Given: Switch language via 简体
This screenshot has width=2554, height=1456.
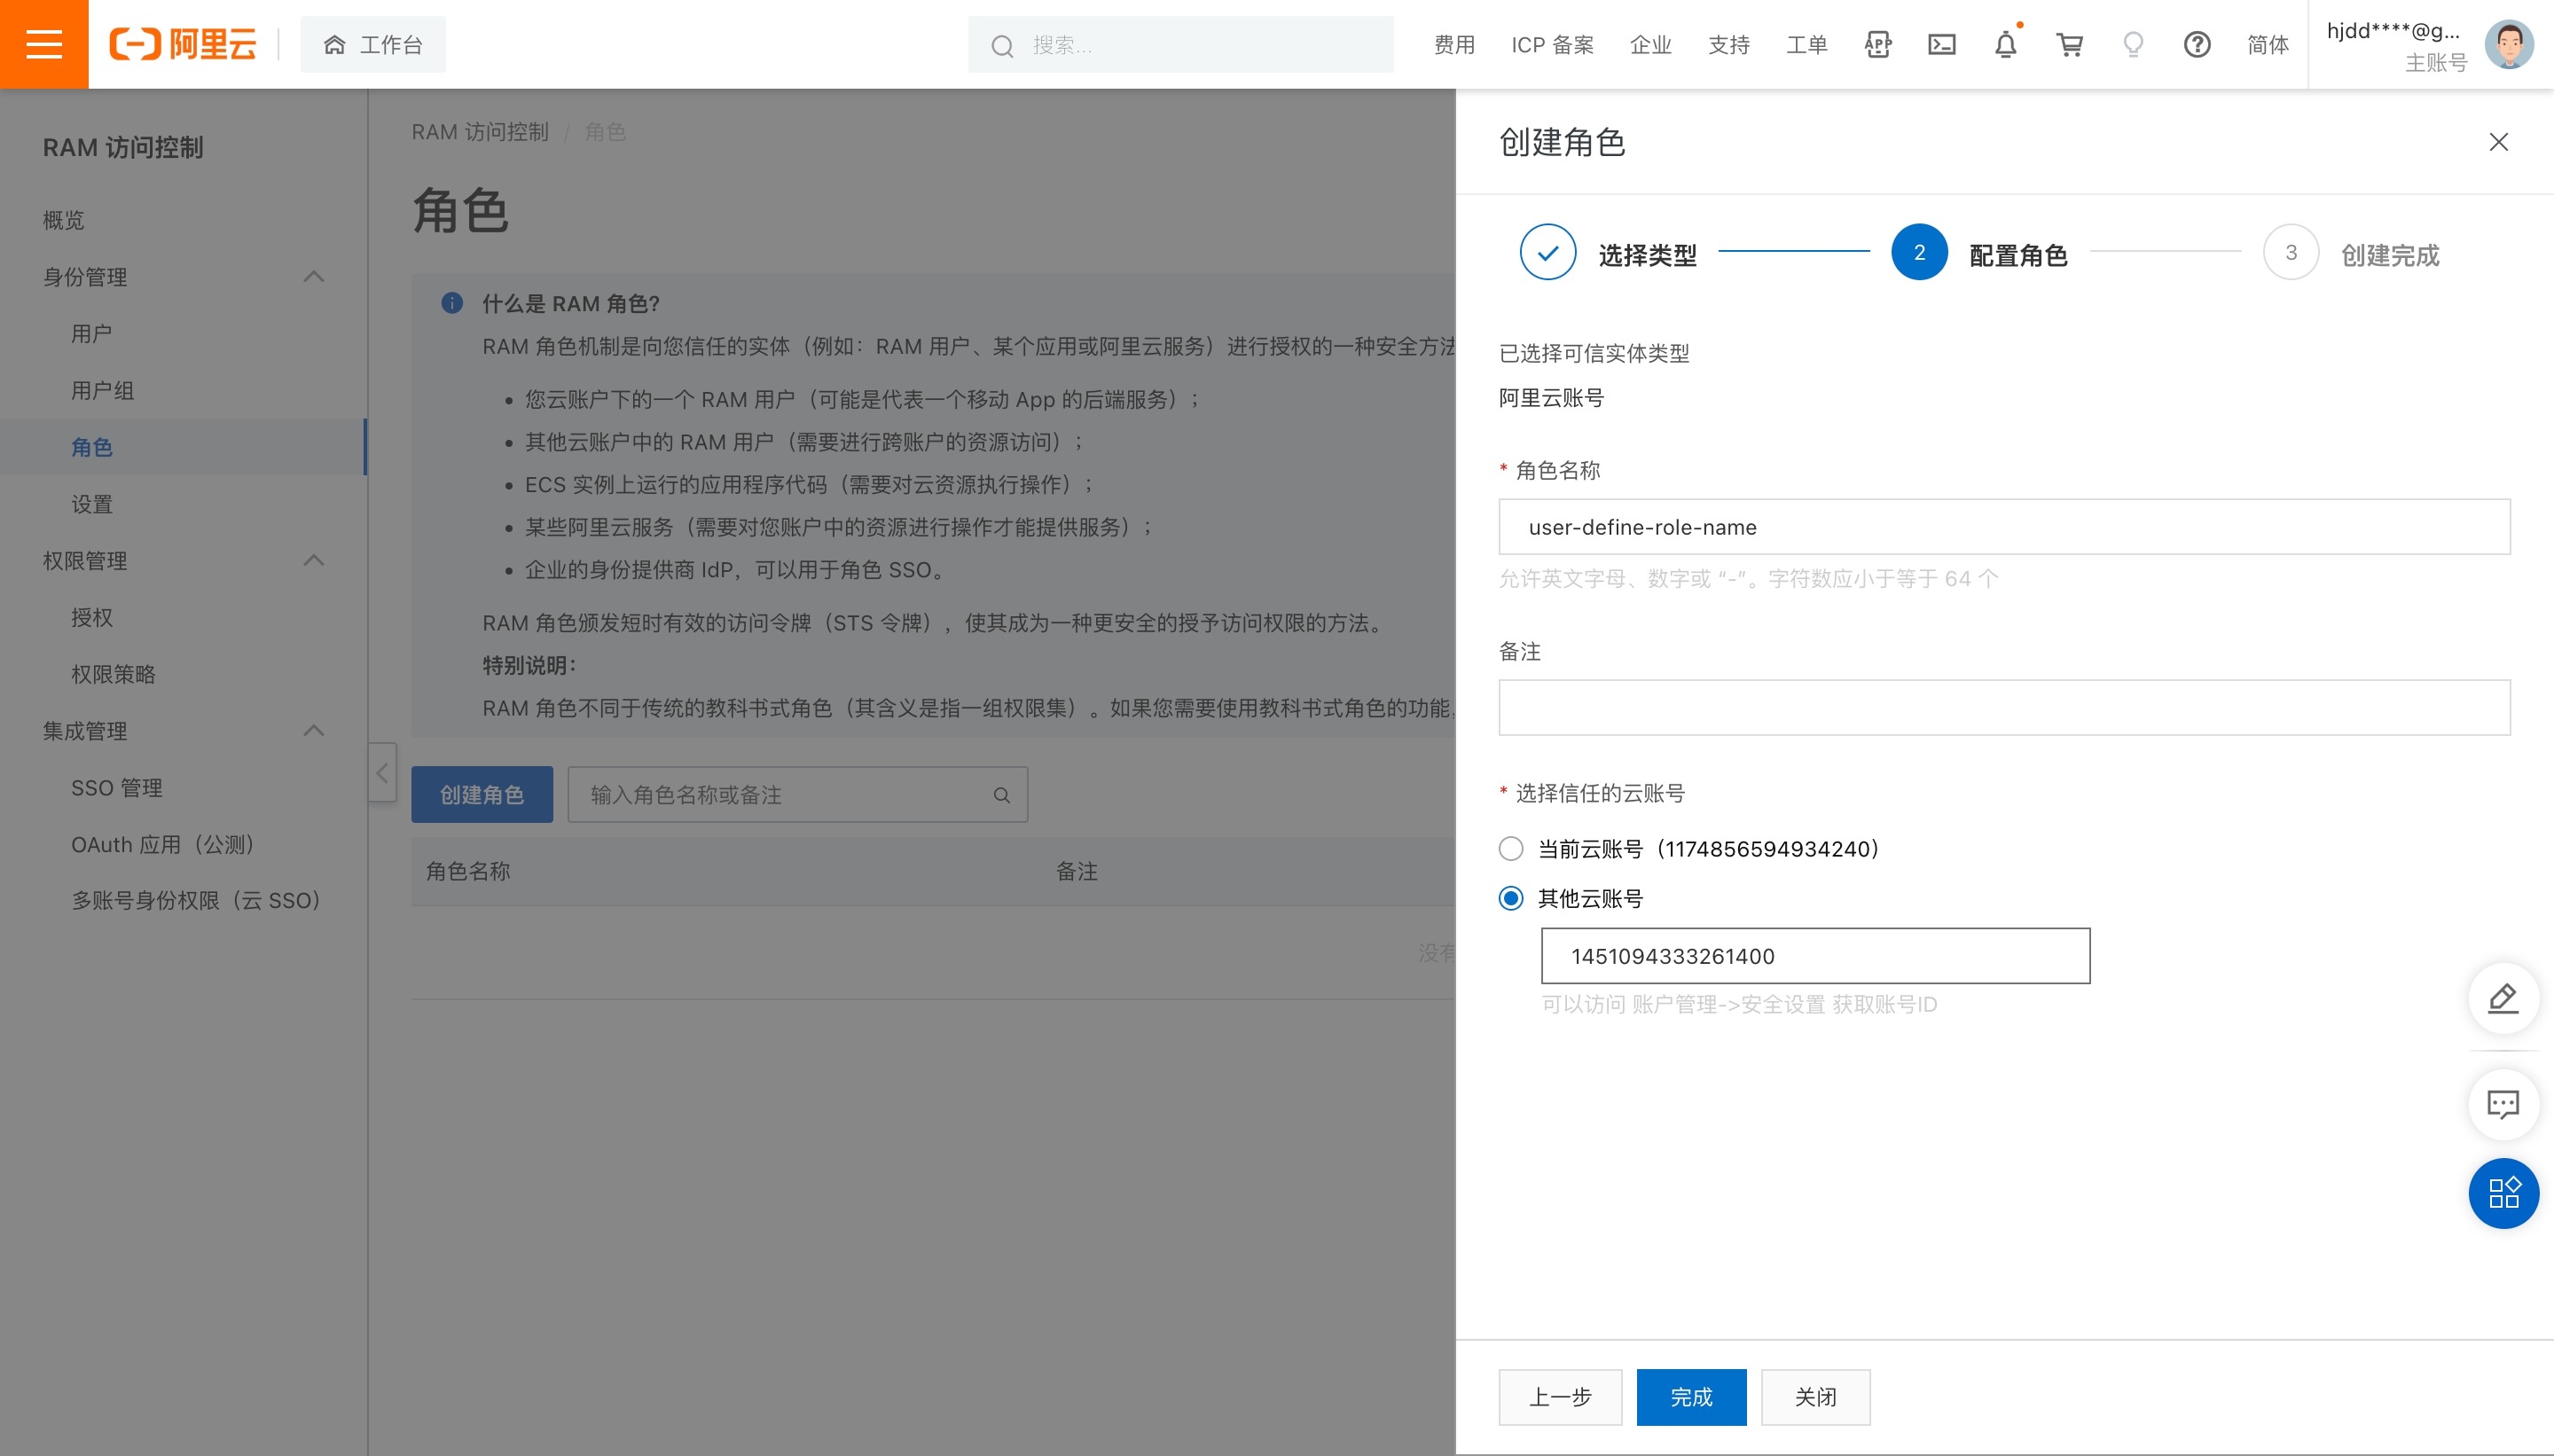Looking at the screenshot, I should [x=2268, y=44].
